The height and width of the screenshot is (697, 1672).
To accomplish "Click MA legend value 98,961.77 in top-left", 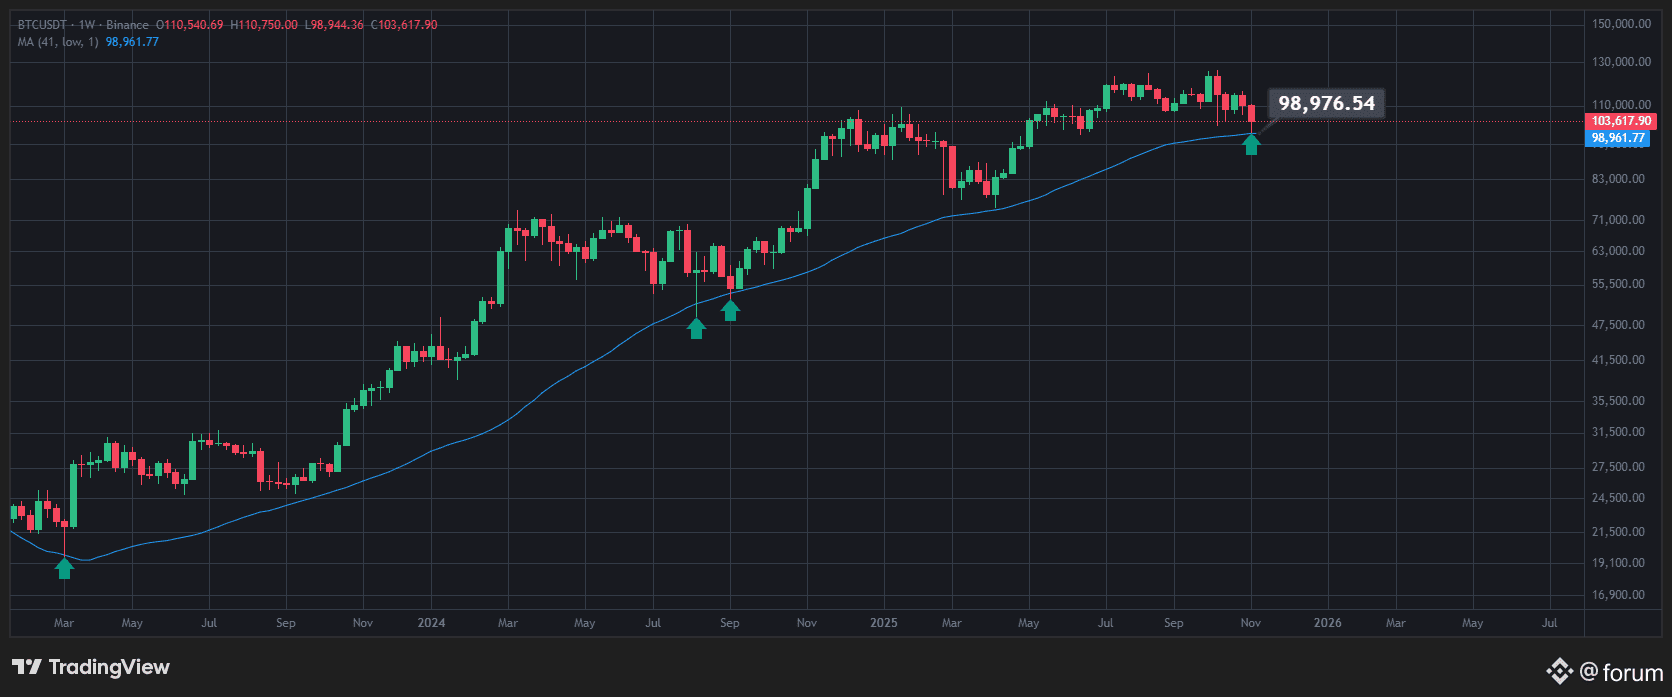I will (132, 42).
